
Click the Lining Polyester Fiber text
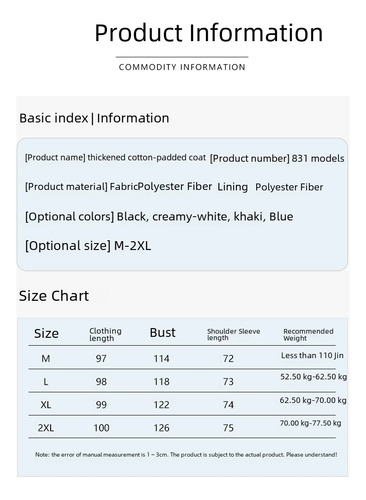270,187
